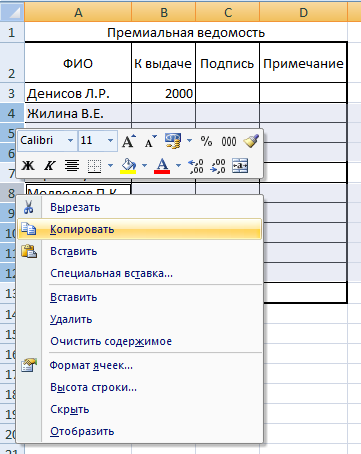
Task: Click the scissors cut icon
Action: coord(29,207)
